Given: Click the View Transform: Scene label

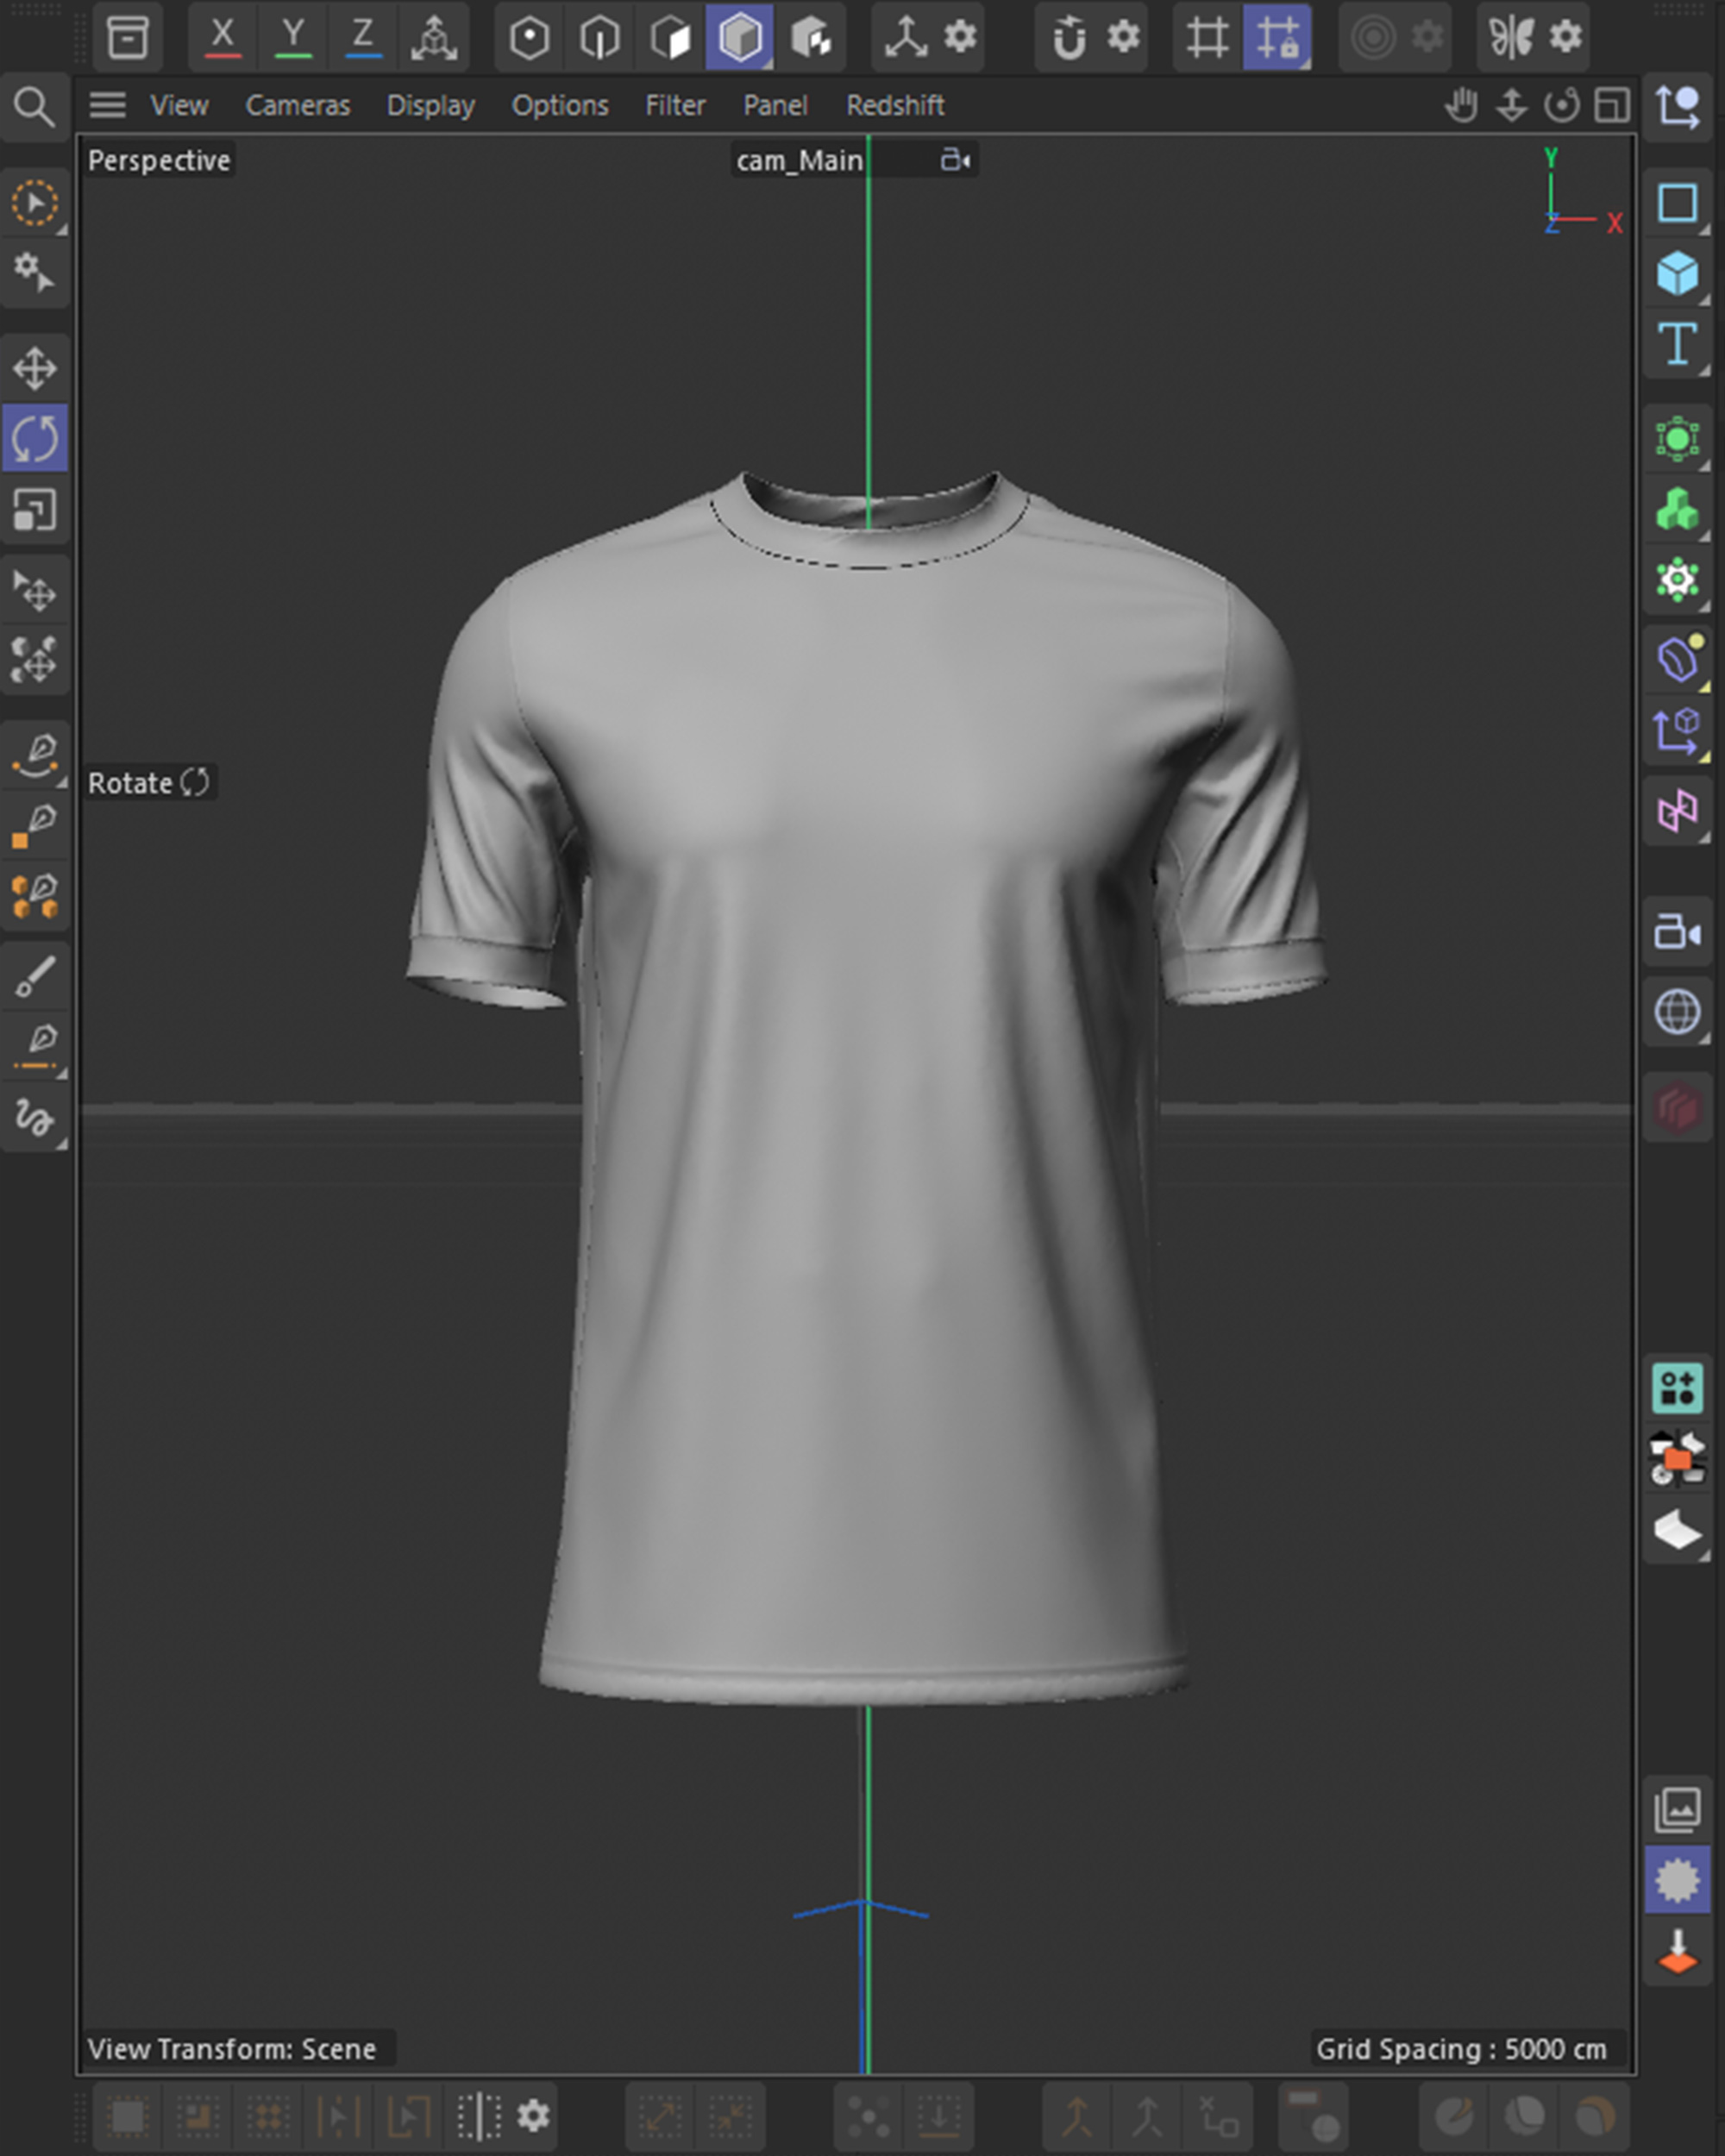Looking at the screenshot, I should click(x=232, y=2049).
